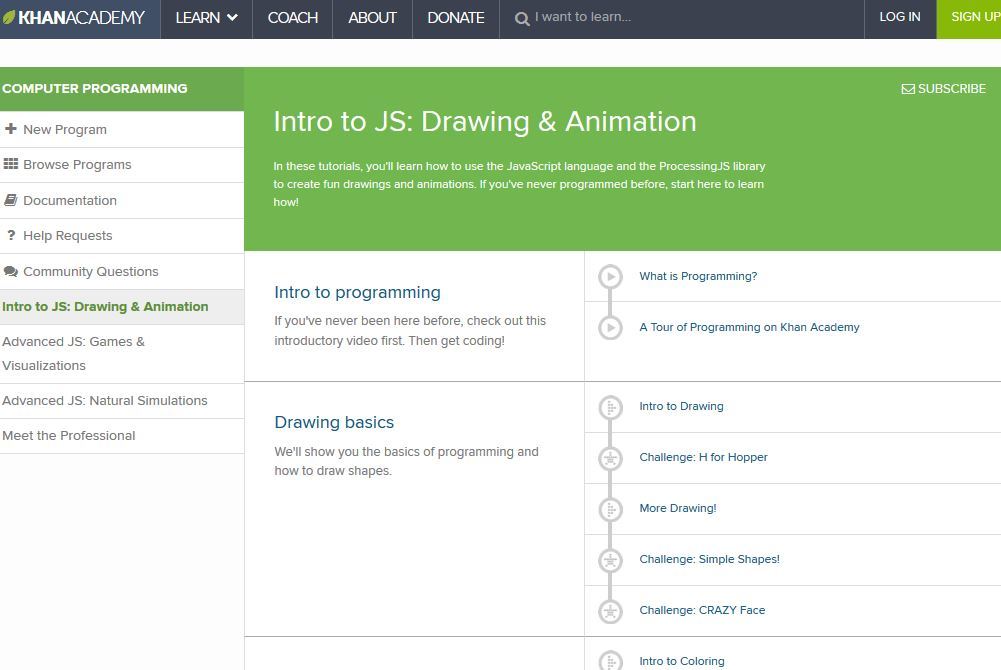Open A Tour of Programming on Khan Academy
Viewport: 1001px width, 670px height.
[749, 327]
